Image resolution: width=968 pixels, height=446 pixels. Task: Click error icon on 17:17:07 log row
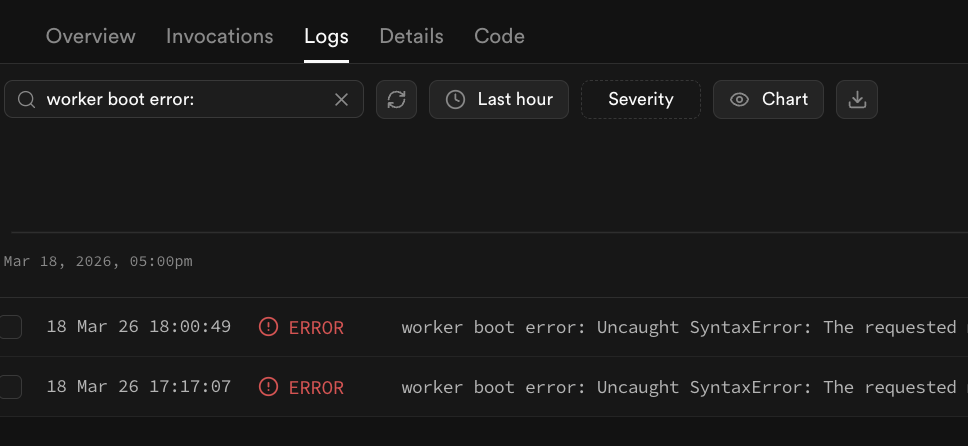(268, 387)
